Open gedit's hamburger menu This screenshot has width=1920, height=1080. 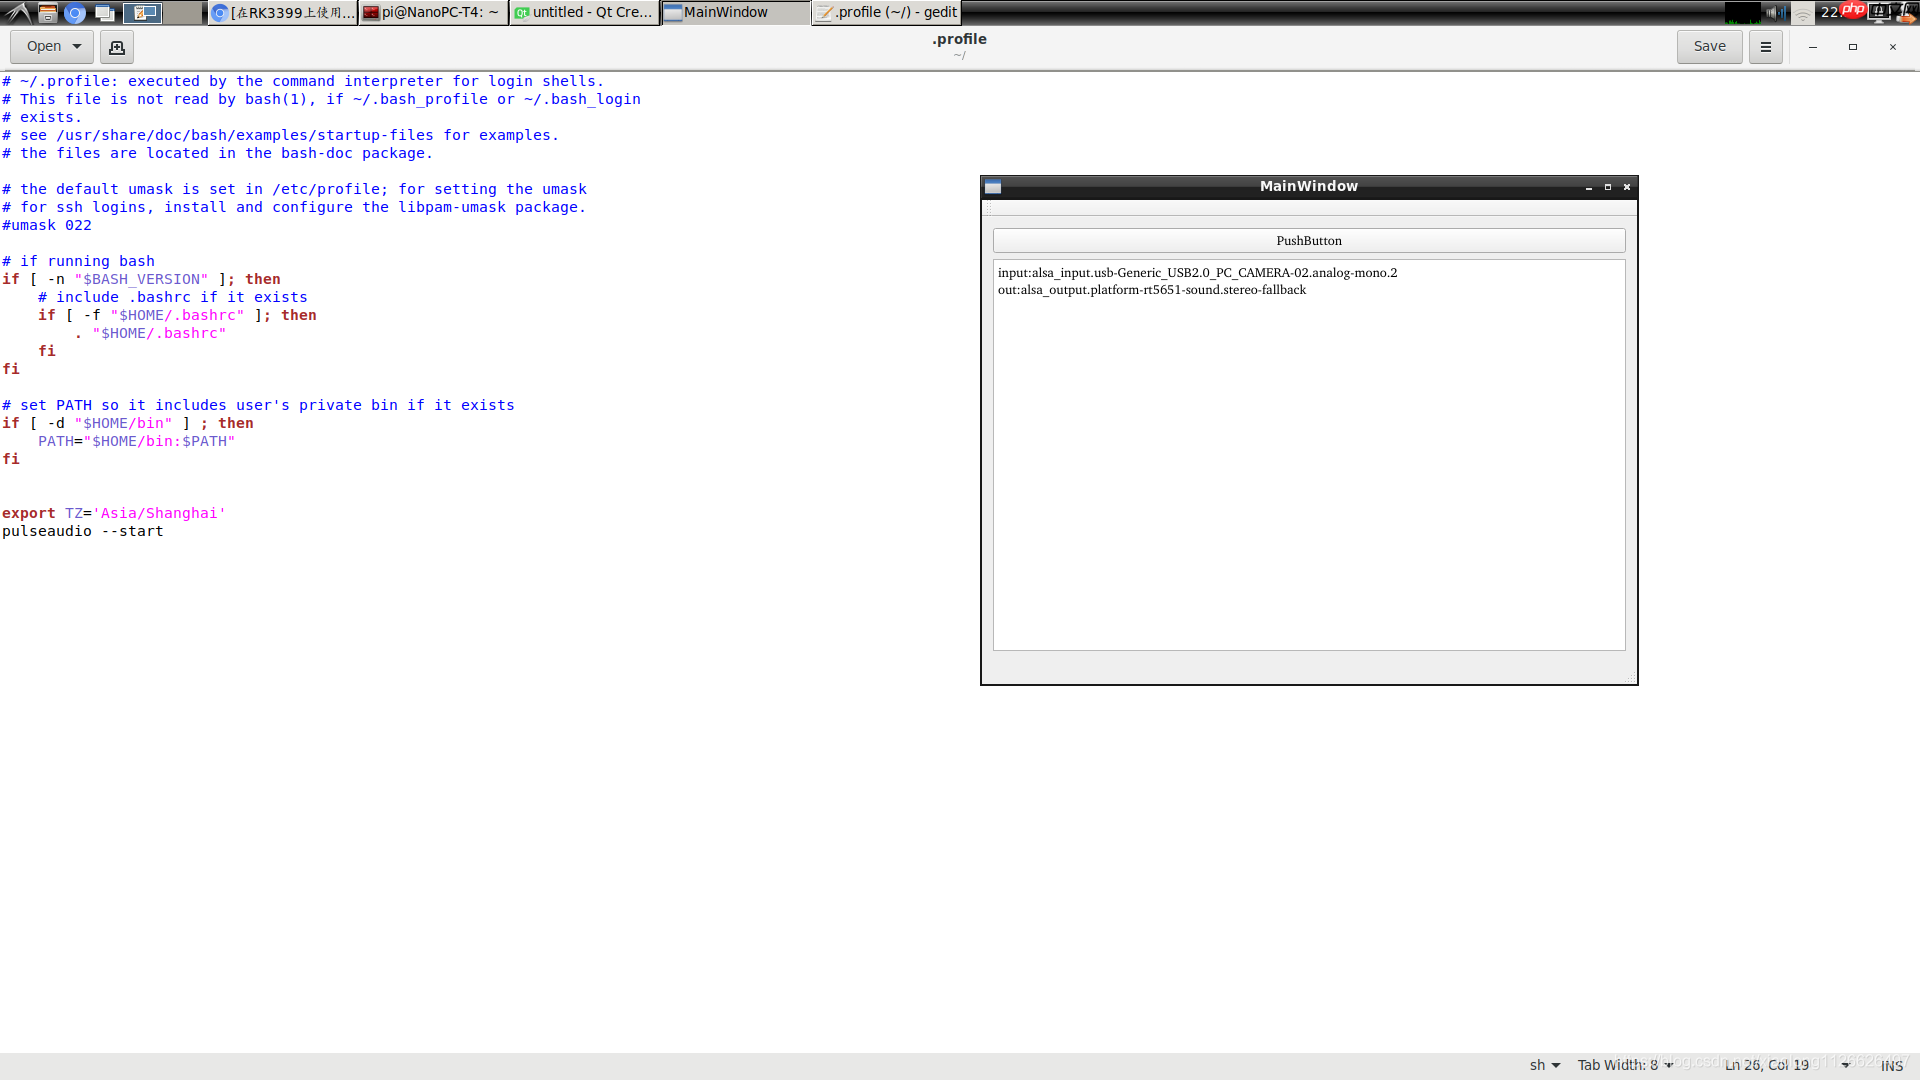coord(1765,47)
